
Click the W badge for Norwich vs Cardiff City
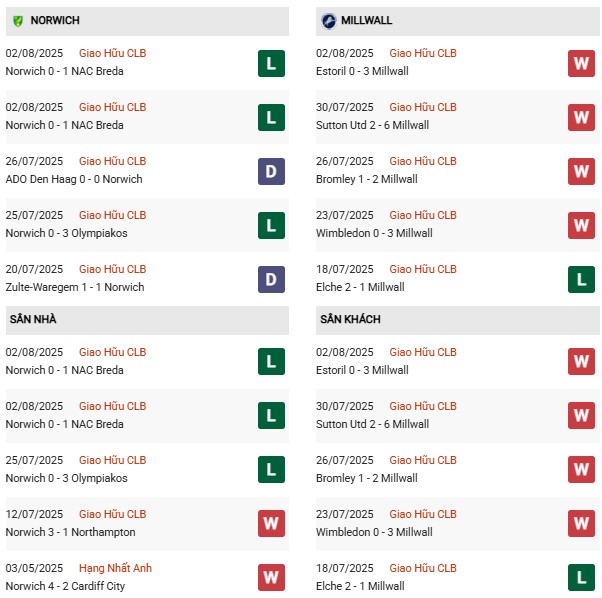tap(271, 578)
